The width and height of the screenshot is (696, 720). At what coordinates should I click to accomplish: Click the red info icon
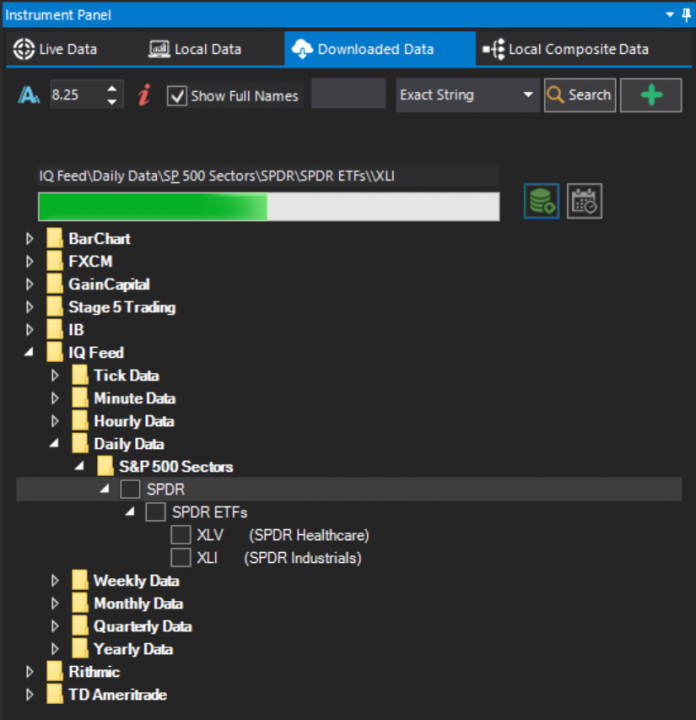(x=144, y=95)
